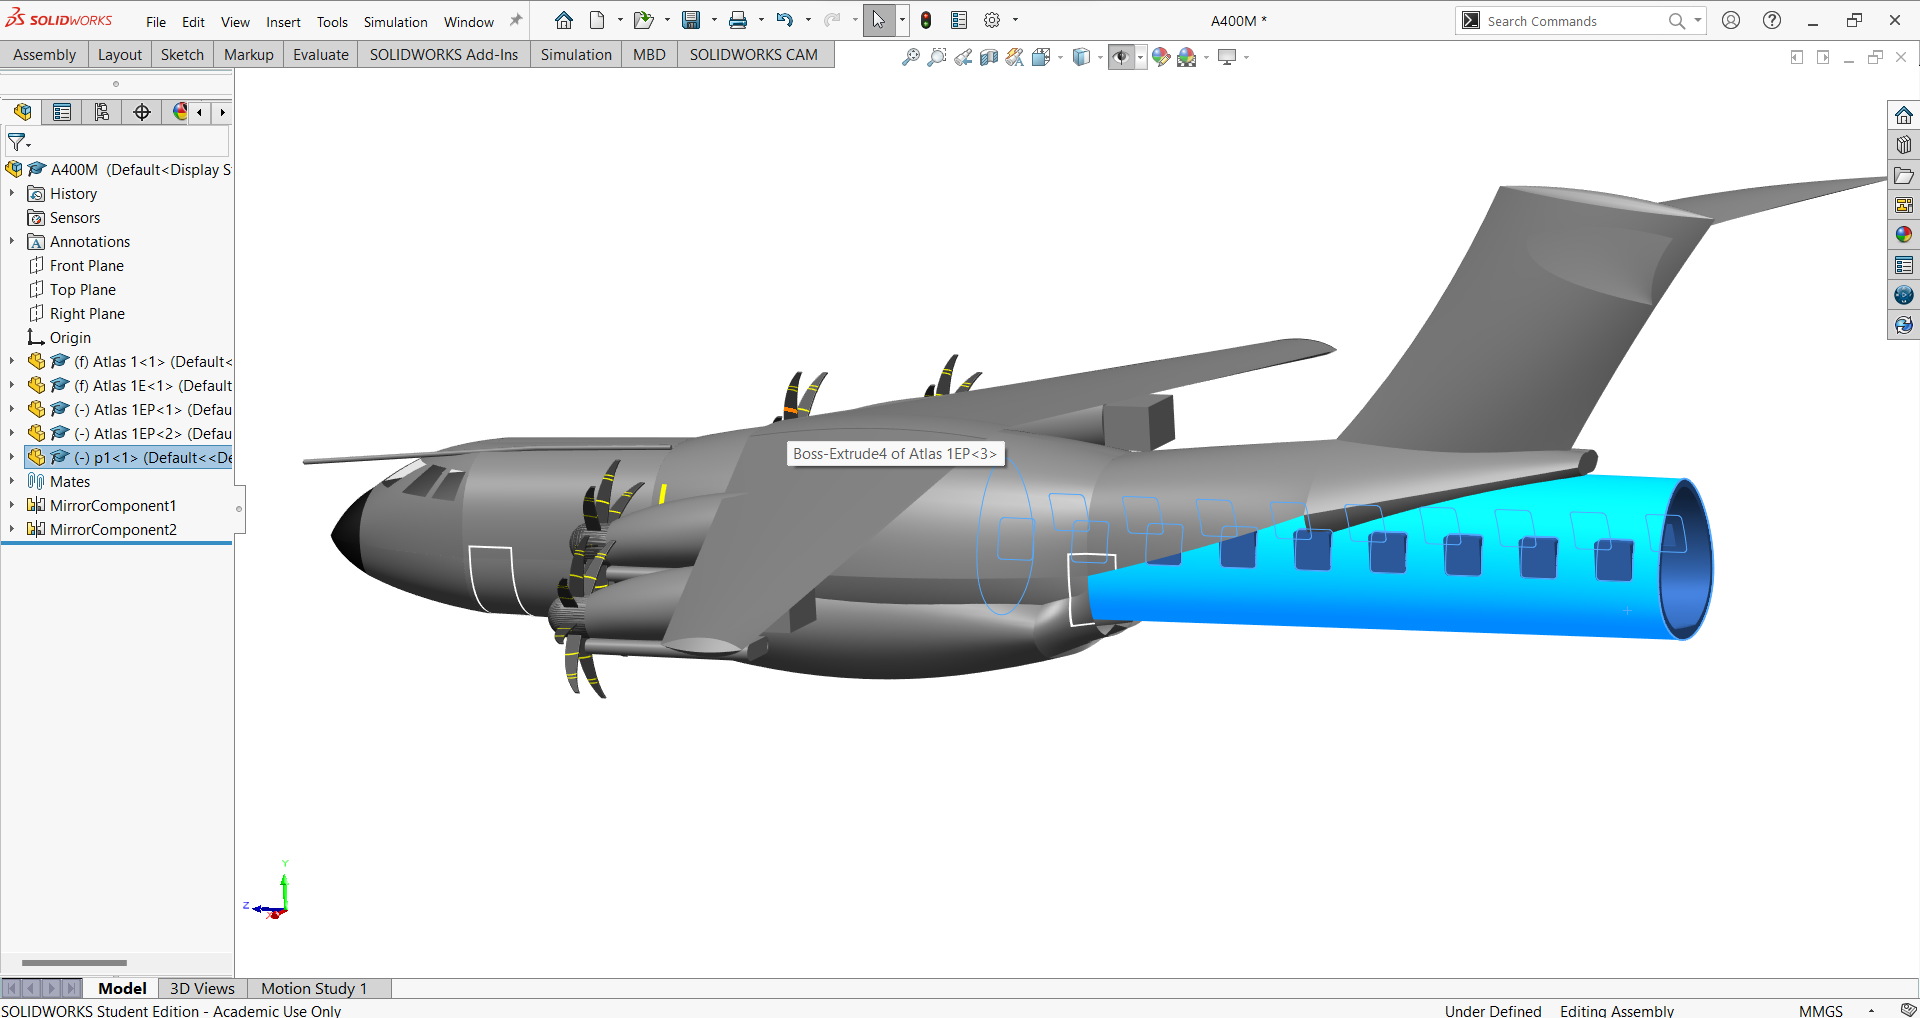1920x1018 pixels.
Task: Open the MMGS unit system selector
Action: pyautogui.click(x=1820, y=1010)
